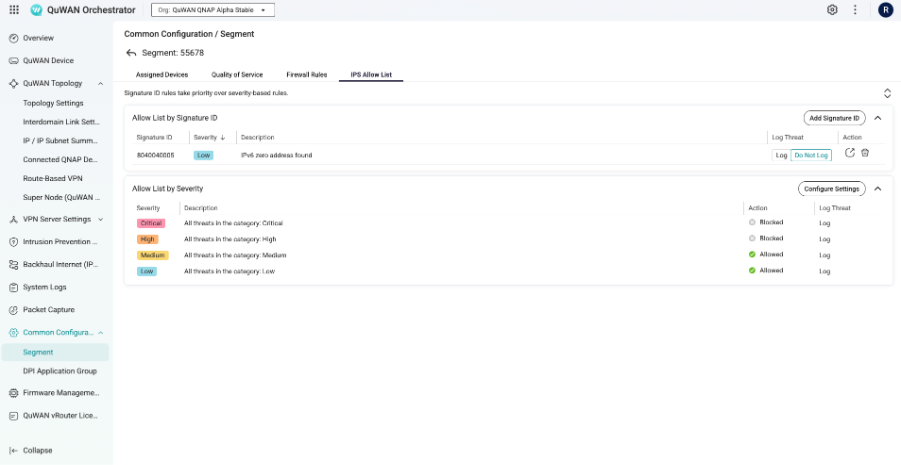Click the Configure Settings button
This screenshot has width=901, height=465.
[831, 188]
